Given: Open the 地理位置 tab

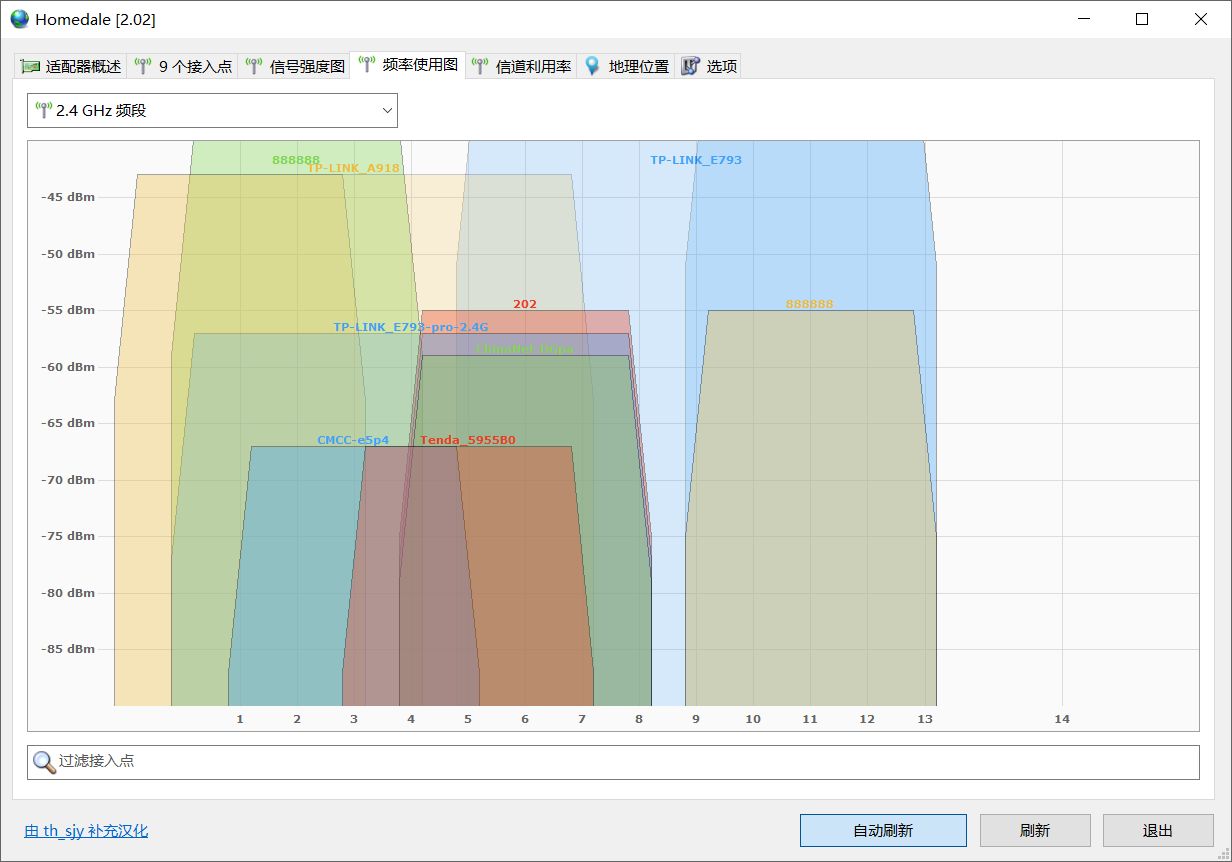Looking at the screenshot, I should (626, 66).
